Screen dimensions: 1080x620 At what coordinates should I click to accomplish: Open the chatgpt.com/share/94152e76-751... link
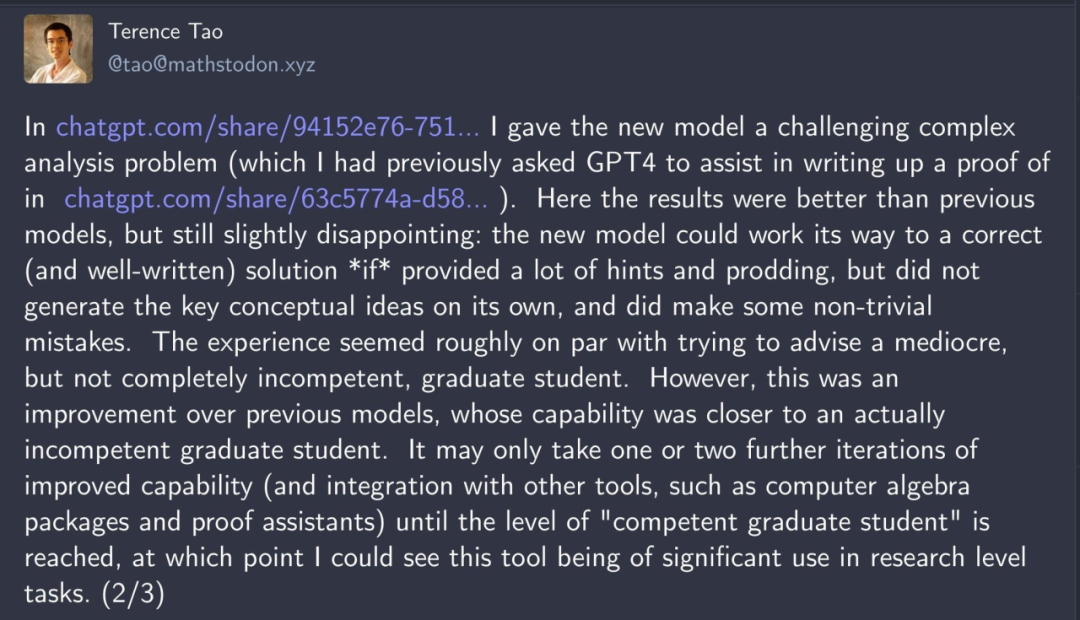pyautogui.click(x=267, y=127)
